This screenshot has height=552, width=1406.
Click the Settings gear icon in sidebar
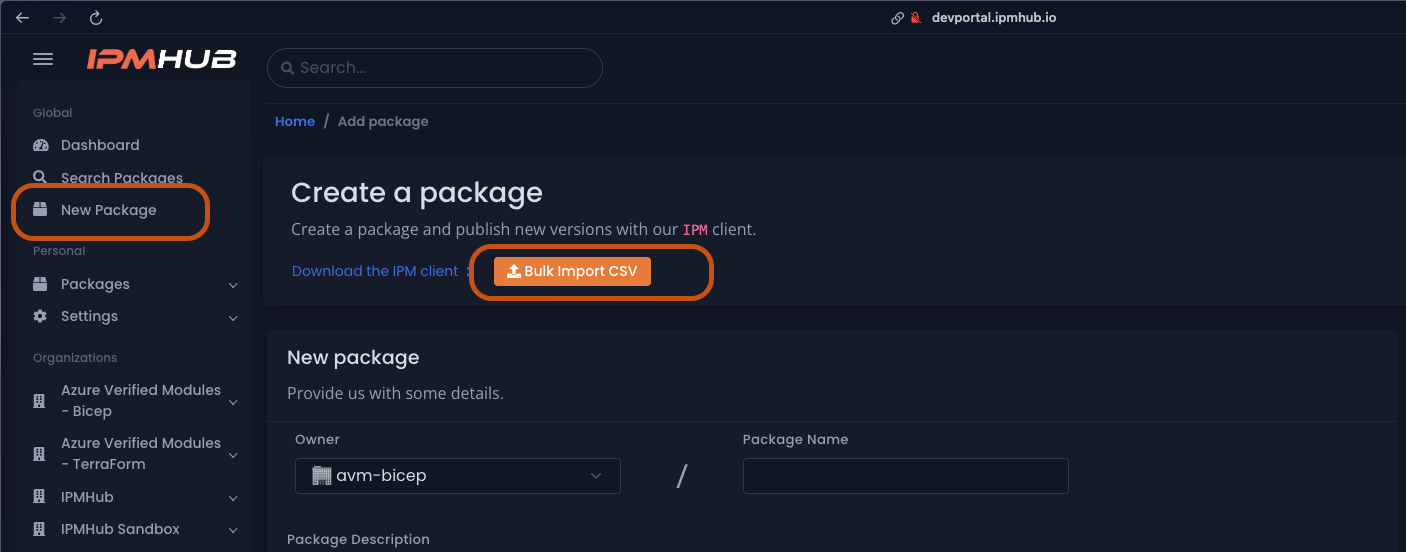[x=41, y=316]
